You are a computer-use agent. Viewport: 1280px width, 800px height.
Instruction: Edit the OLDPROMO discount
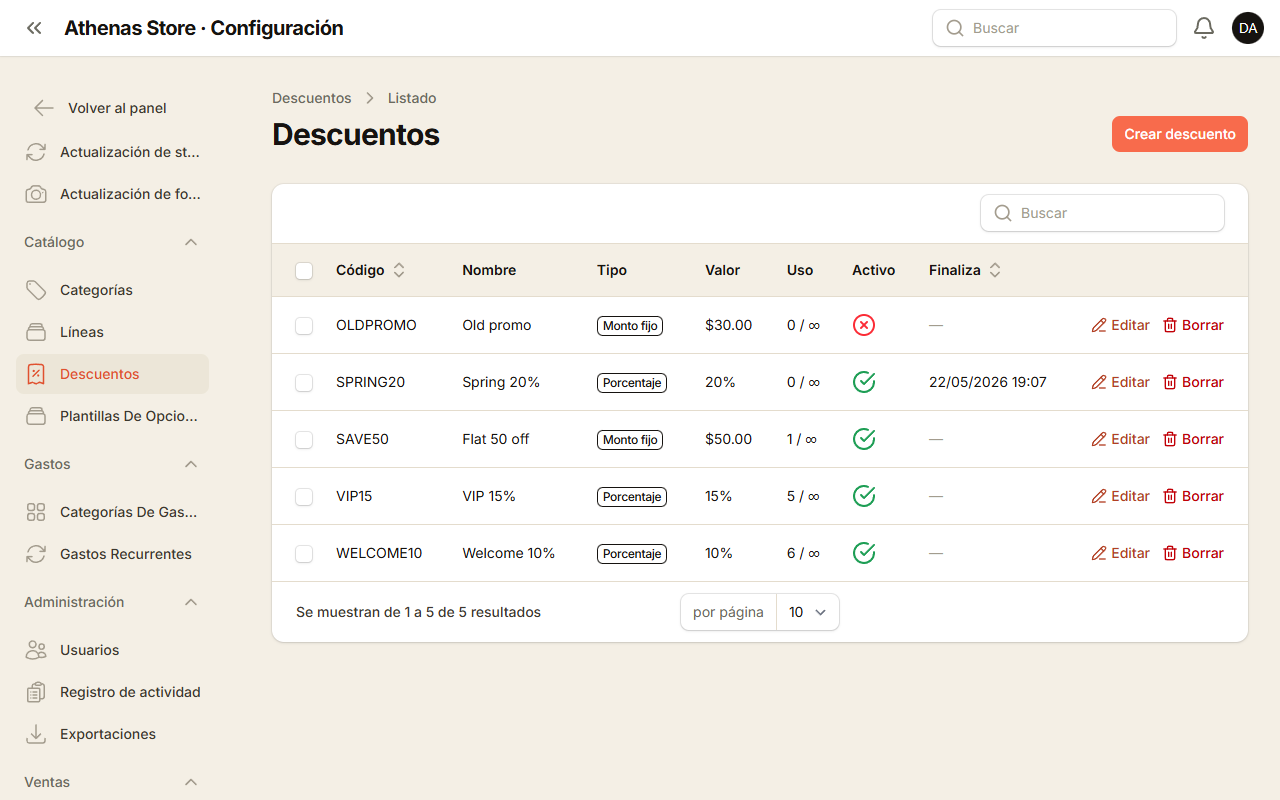pyautogui.click(x=1120, y=325)
